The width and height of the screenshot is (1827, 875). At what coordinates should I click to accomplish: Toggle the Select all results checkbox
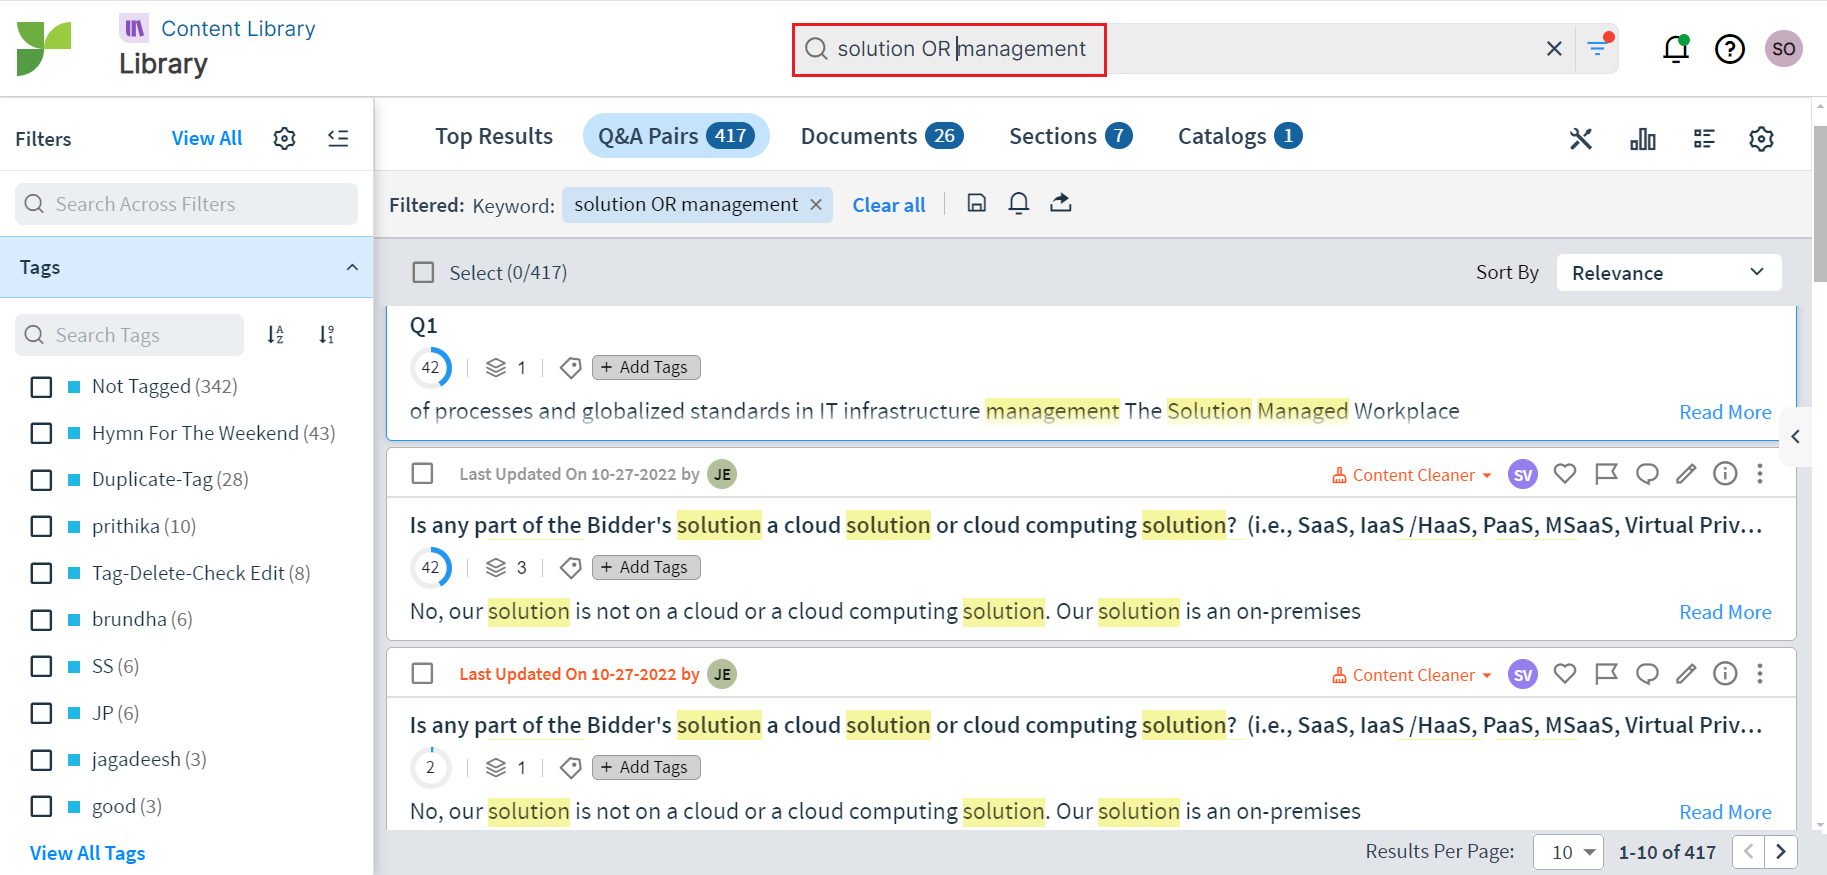(x=424, y=273)
